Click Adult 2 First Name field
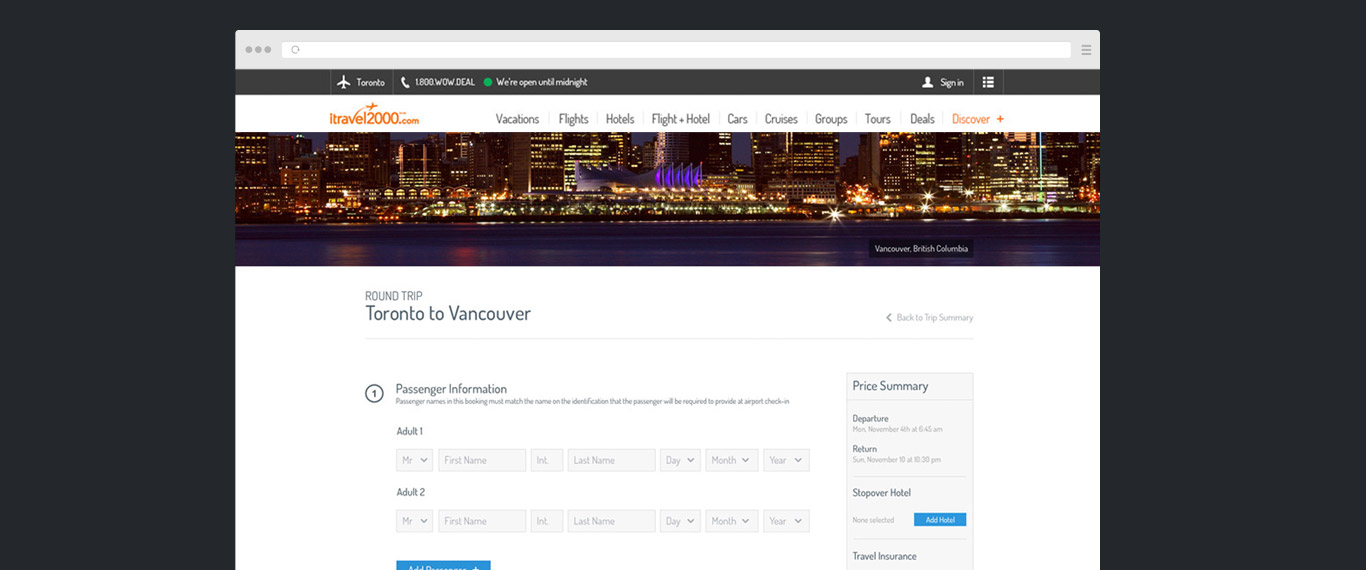The height and width of the screenshot is (570, 1366). 482,521
